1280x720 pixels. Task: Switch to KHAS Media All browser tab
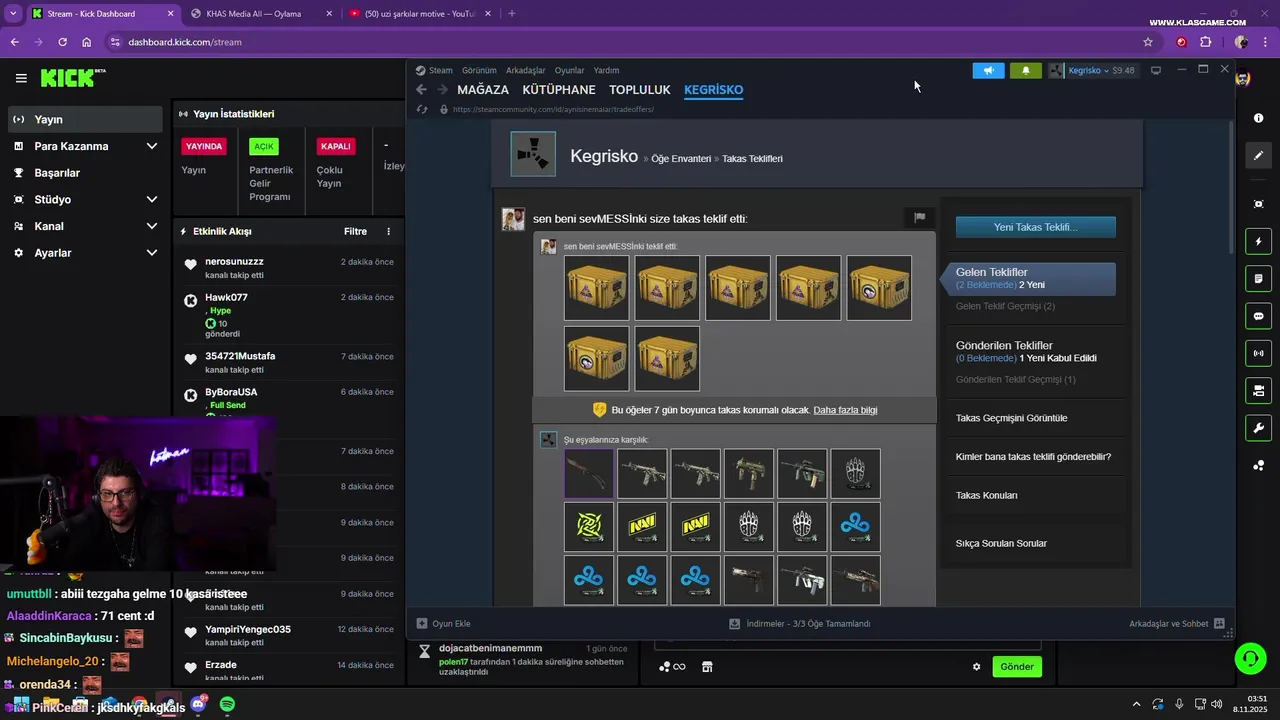(260, 14)
